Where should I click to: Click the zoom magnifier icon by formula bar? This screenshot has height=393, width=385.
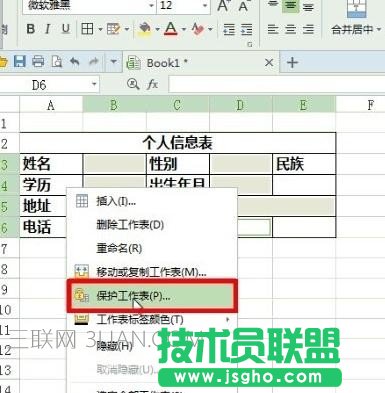point(133,84)
